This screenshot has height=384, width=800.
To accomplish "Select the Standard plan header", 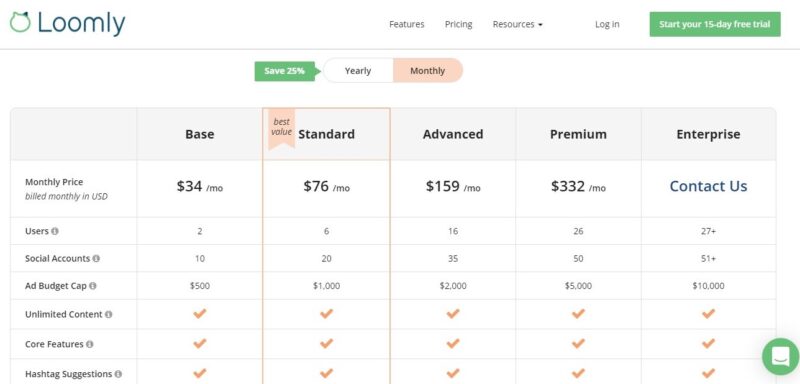I will pyautogui.click(x=327, y=134).
